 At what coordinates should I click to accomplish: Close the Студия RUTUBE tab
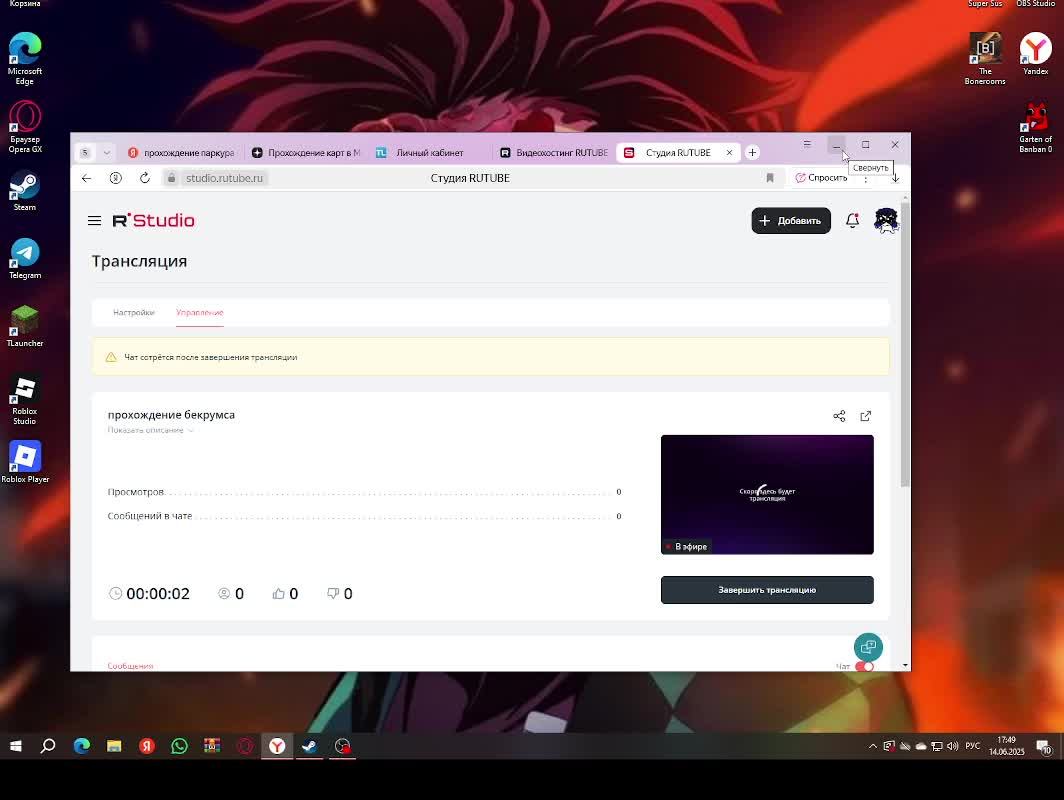click(729, 153)
